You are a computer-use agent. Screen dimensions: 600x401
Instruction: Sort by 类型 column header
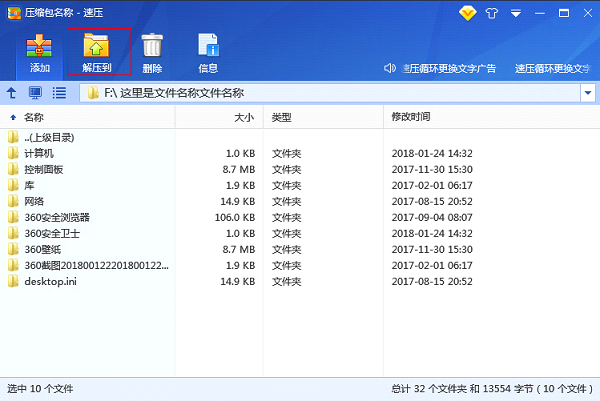coord(282,118)
